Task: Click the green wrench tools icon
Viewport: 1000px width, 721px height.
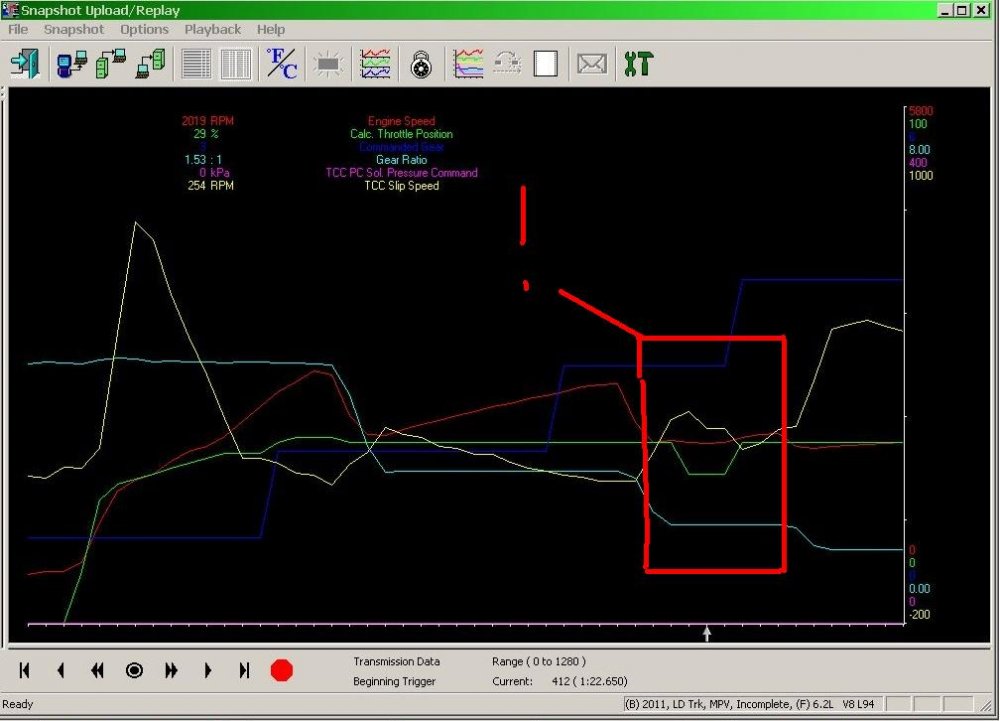Action: (x=637, y=64)
